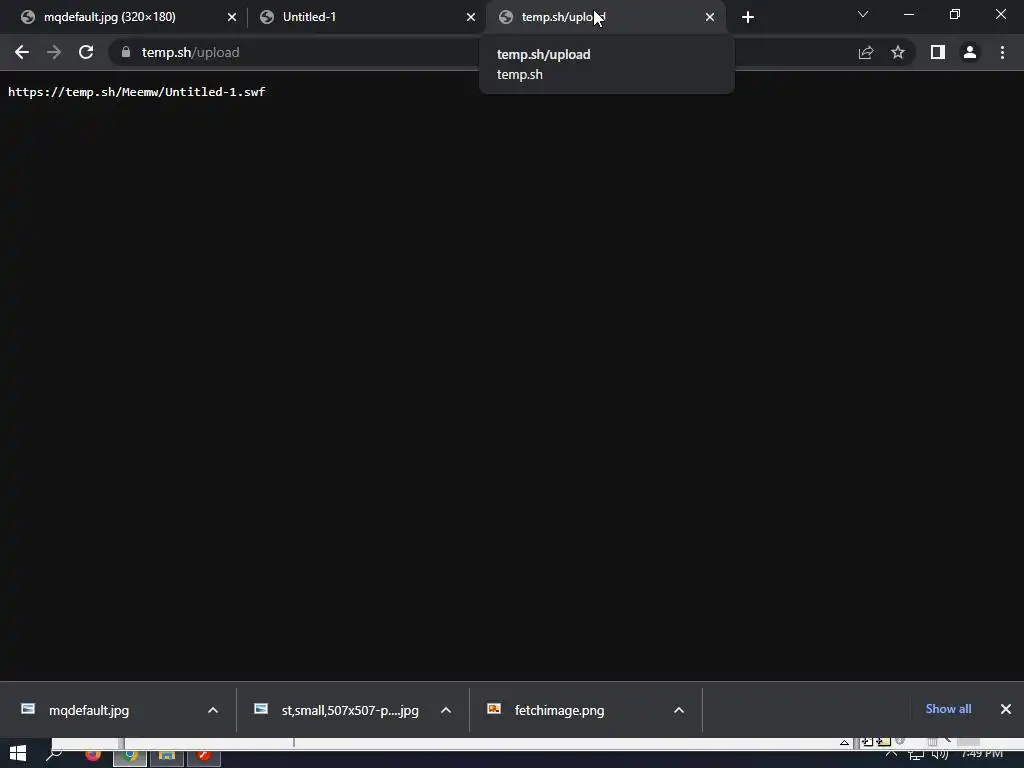
Task: View site information via lock icon
Action: tap(126, 52)
